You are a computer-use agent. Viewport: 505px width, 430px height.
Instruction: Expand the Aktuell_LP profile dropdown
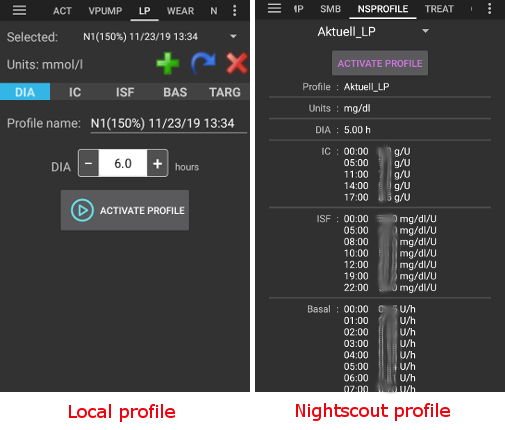(x=425, y=31)
